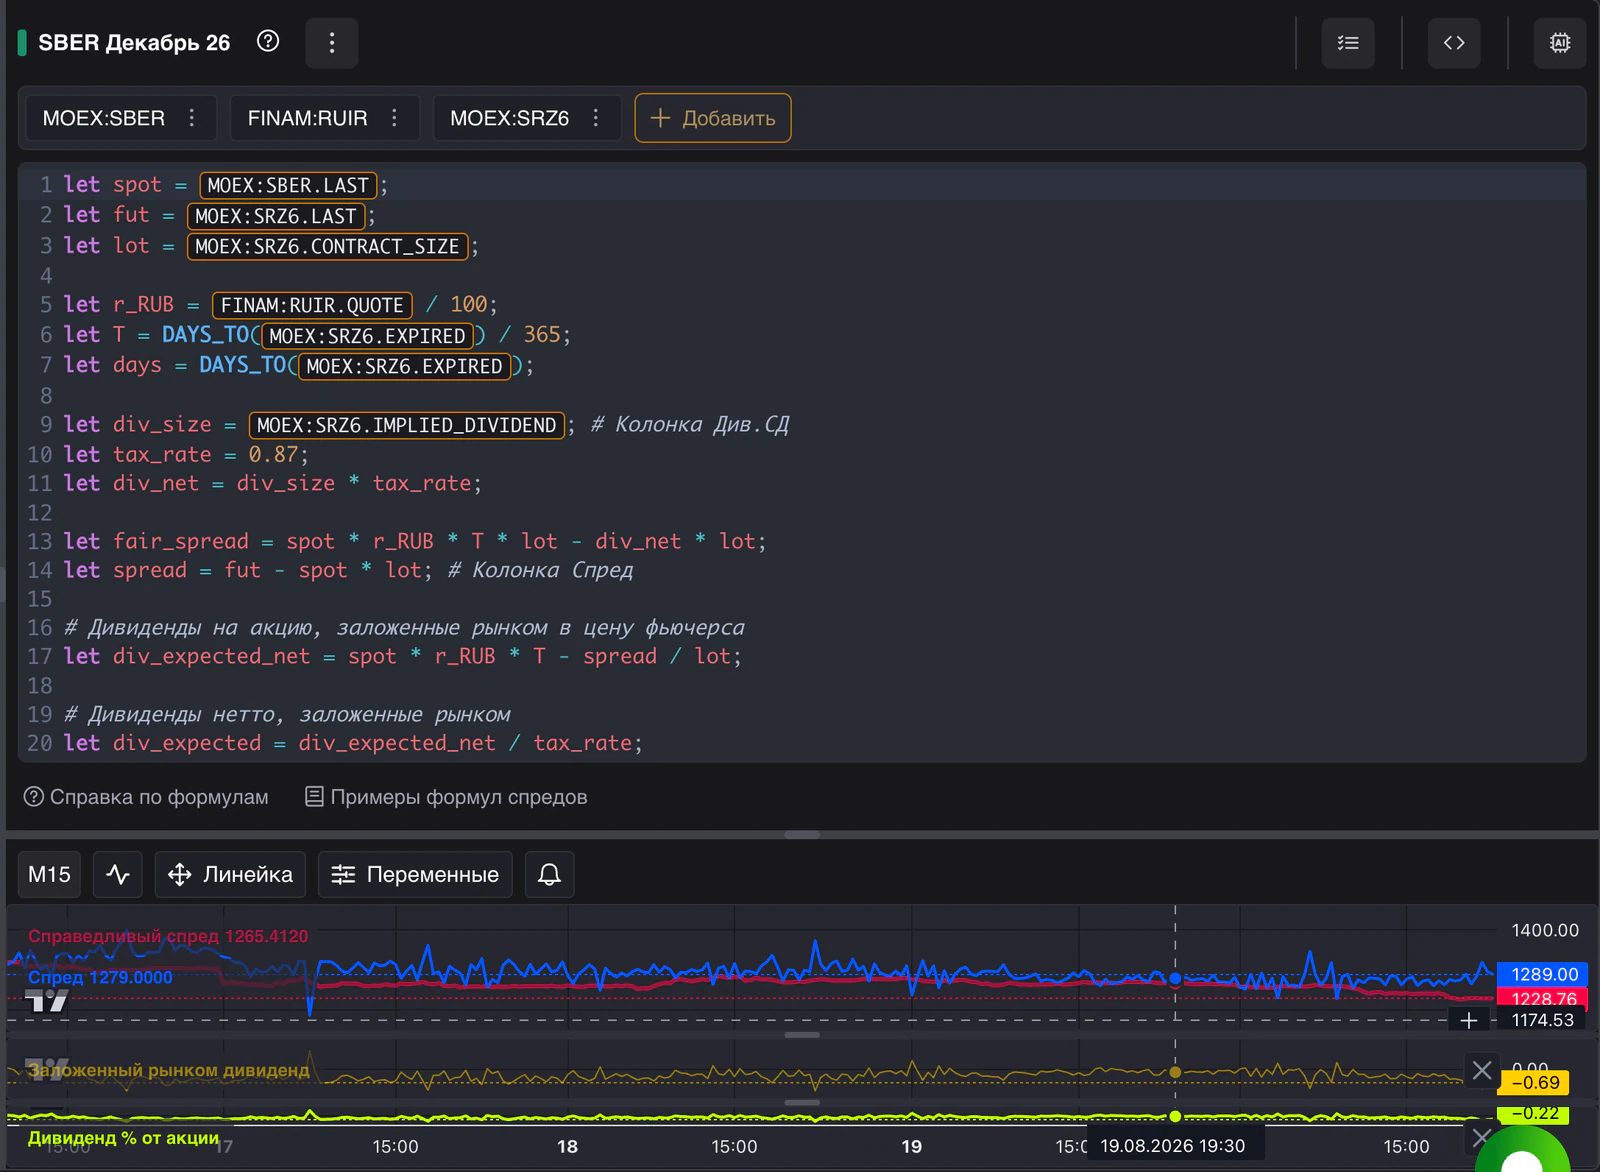Click the fair_spread variable name in line 13
Image resolution: width=1600 pixels, height=1172 pixels.
pos(181,541)
